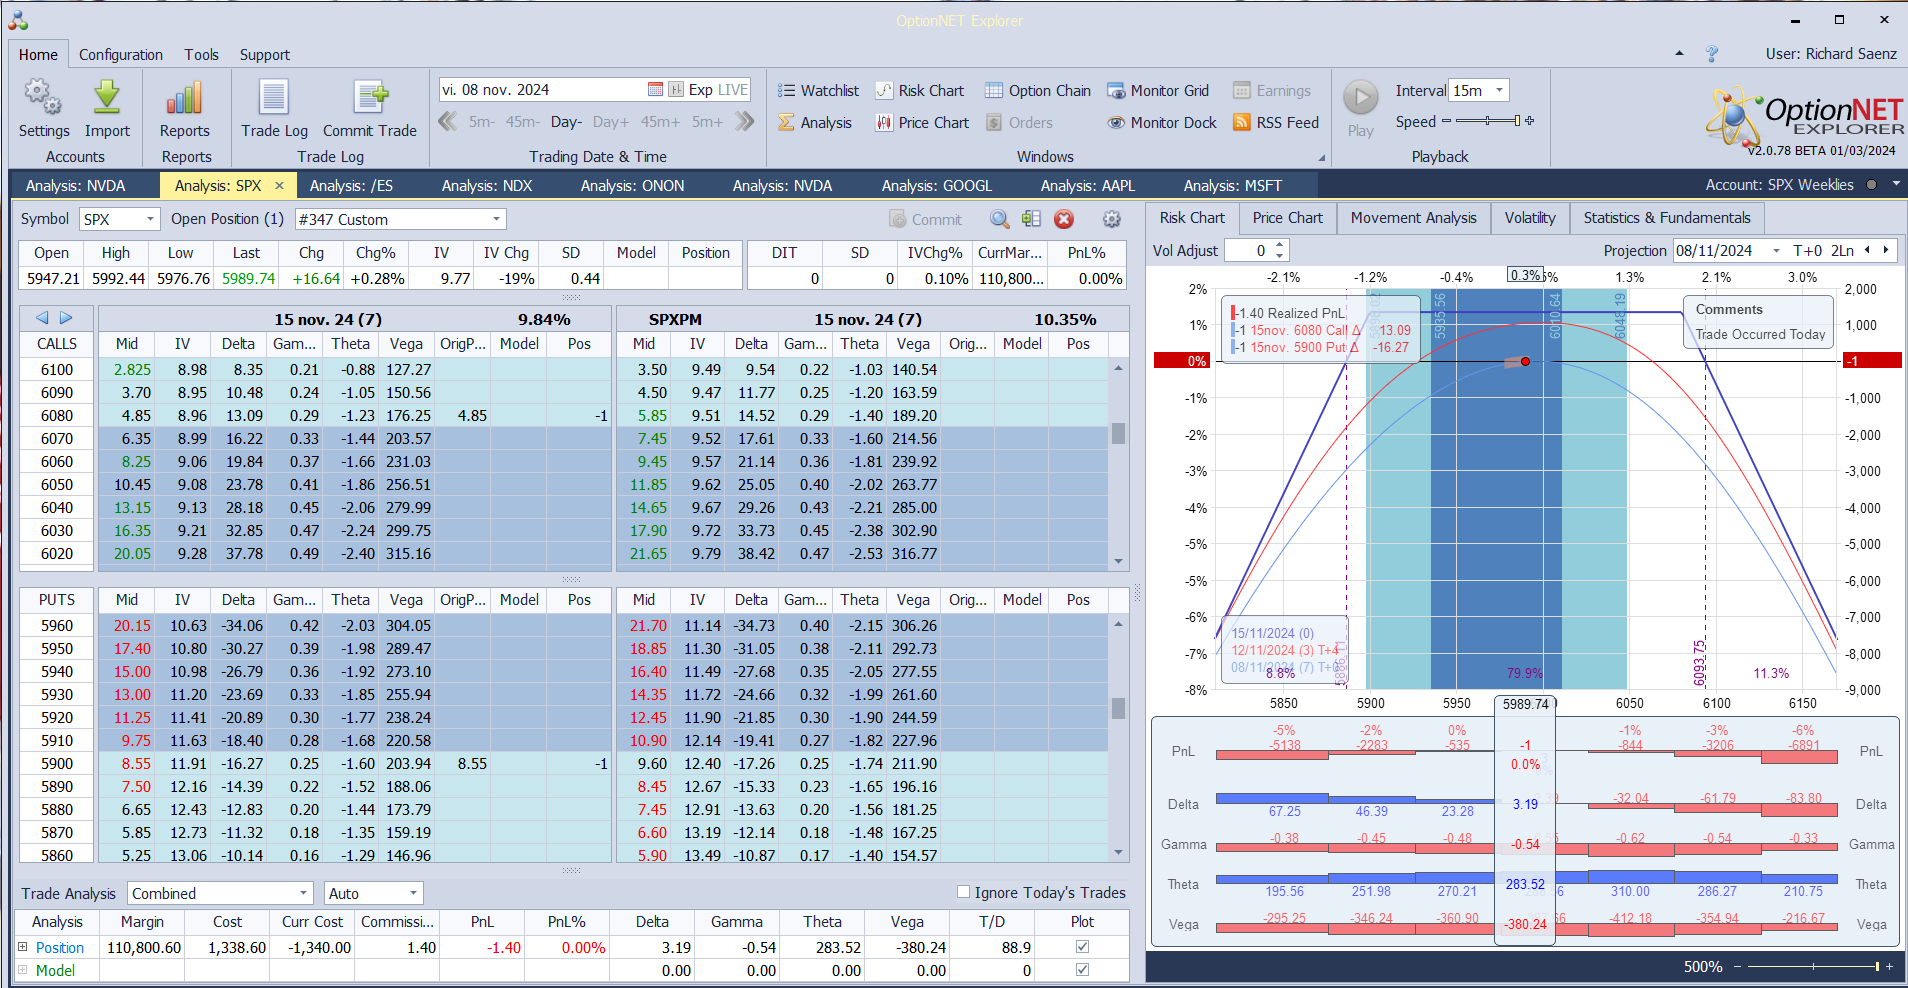1908x988 pixels.
Task: Open the Support ribbon tab
Action: pyautogui.click(x=265, y=55)
